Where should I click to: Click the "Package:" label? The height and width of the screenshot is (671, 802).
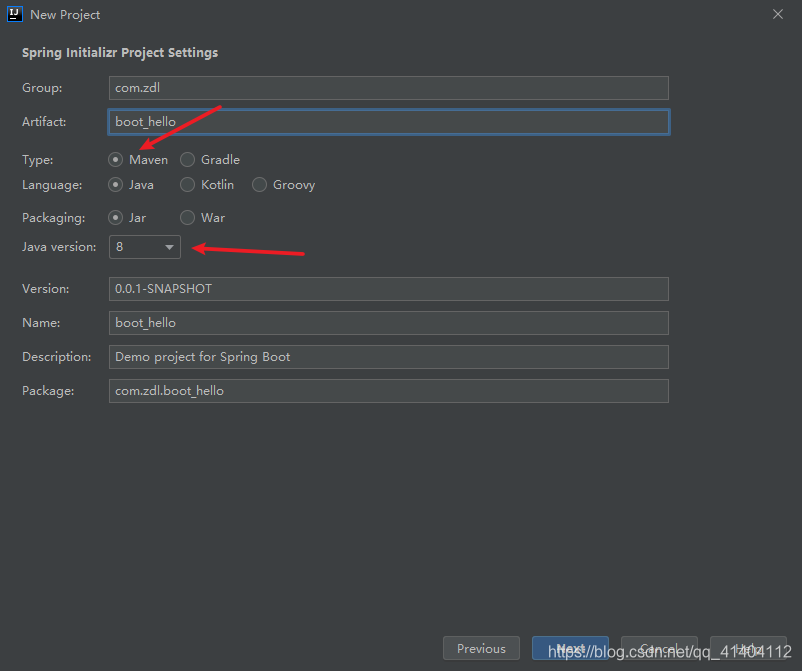(48, 391)
